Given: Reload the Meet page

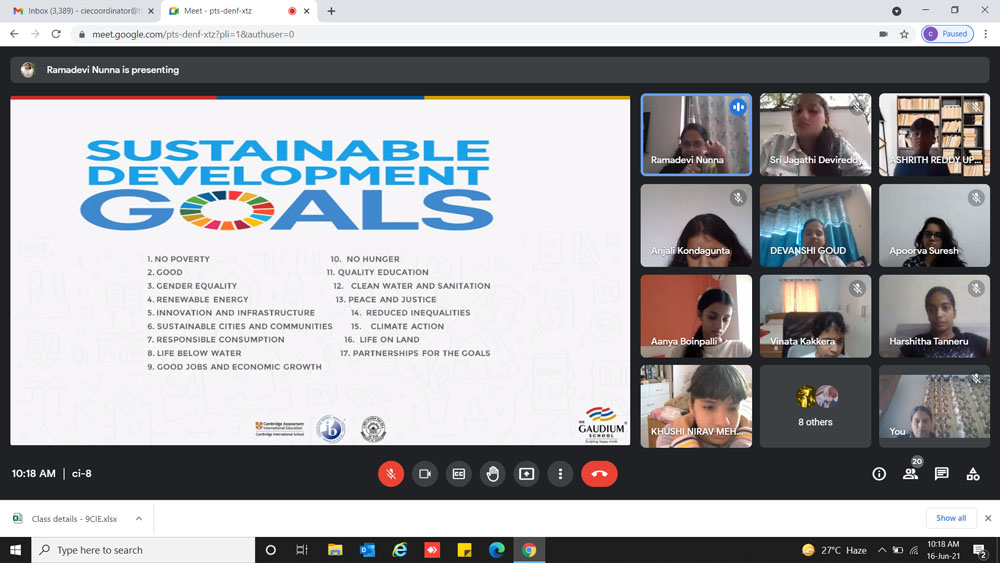Looking at the screenshot, I should pyautogui.click(x=56, y=34).
